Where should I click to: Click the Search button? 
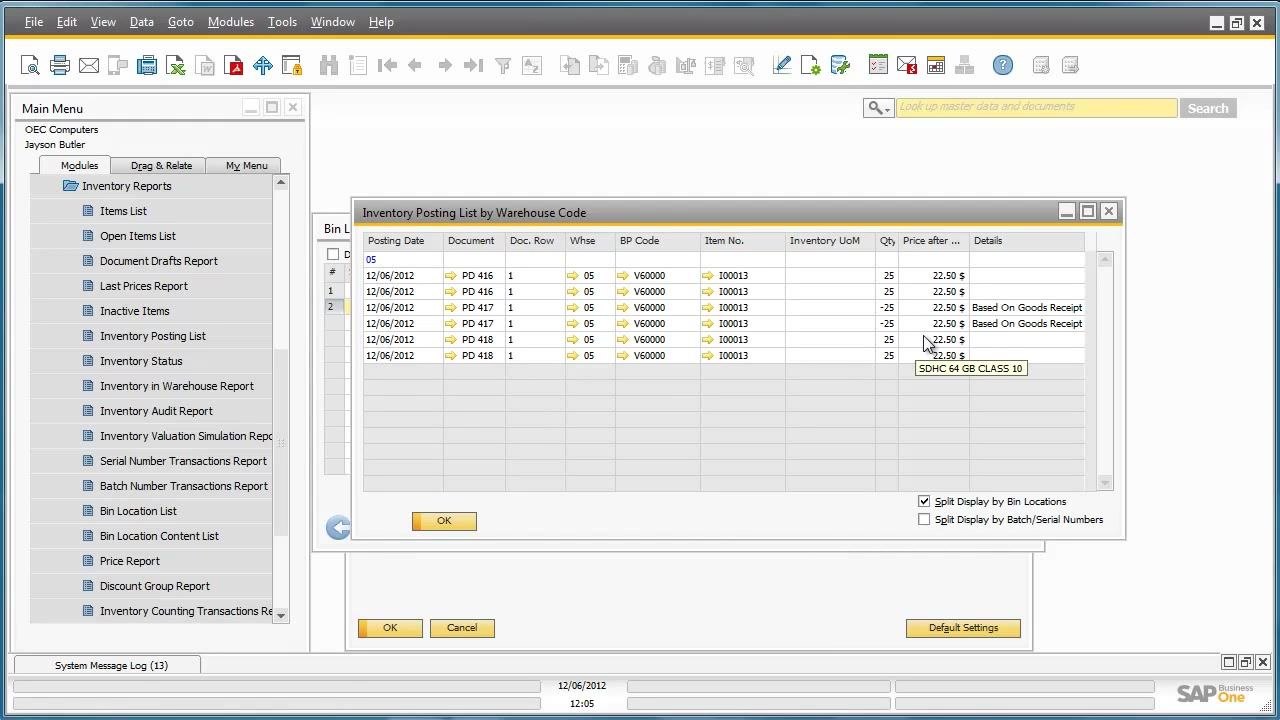(x=1208, y=108)
